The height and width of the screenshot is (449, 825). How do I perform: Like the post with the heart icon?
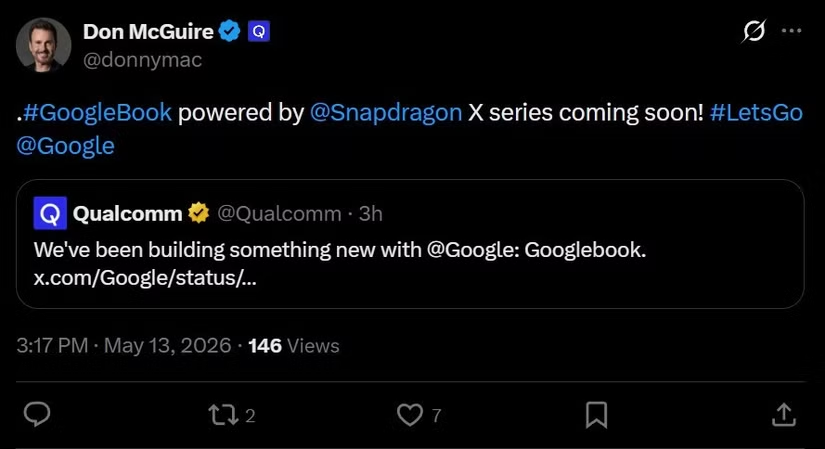click(x=410, y=415)
